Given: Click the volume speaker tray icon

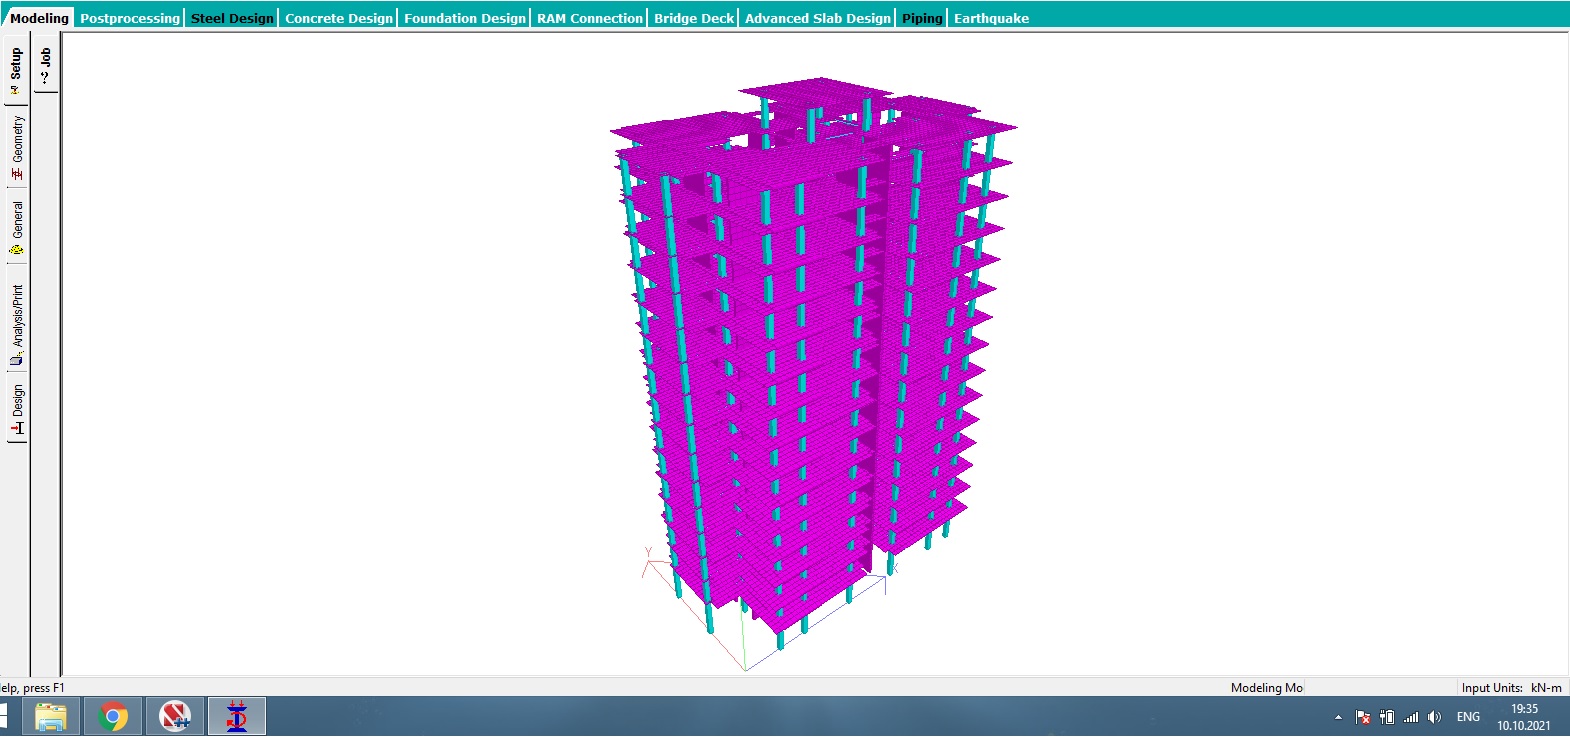Looking at the screenshot, I should [1435, 717].
